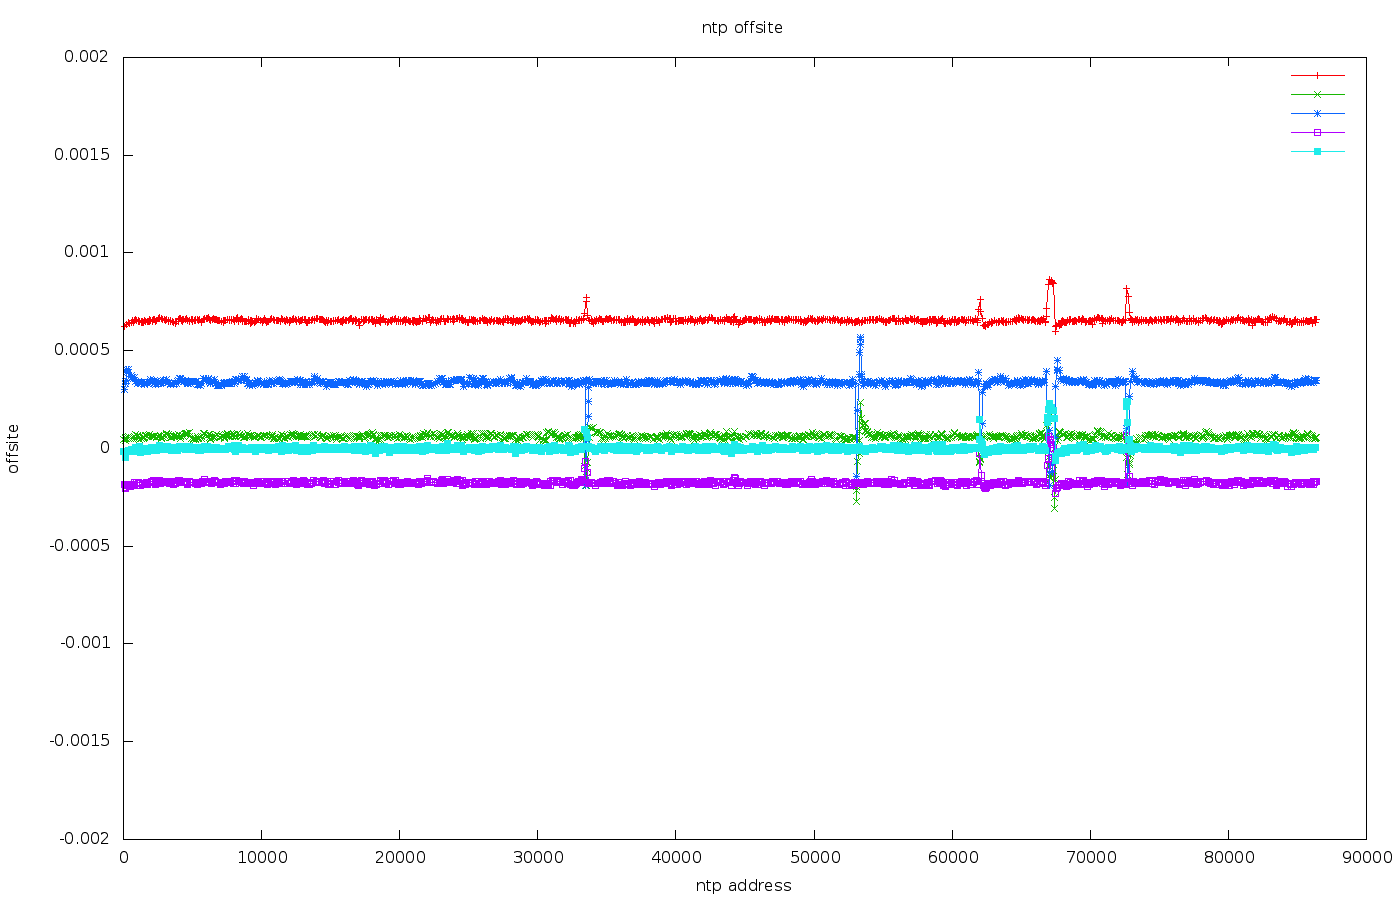1400x900 pixels.
Task: Click the -0.0015 y-axis tick label
Action: click(x=79, y=741)
